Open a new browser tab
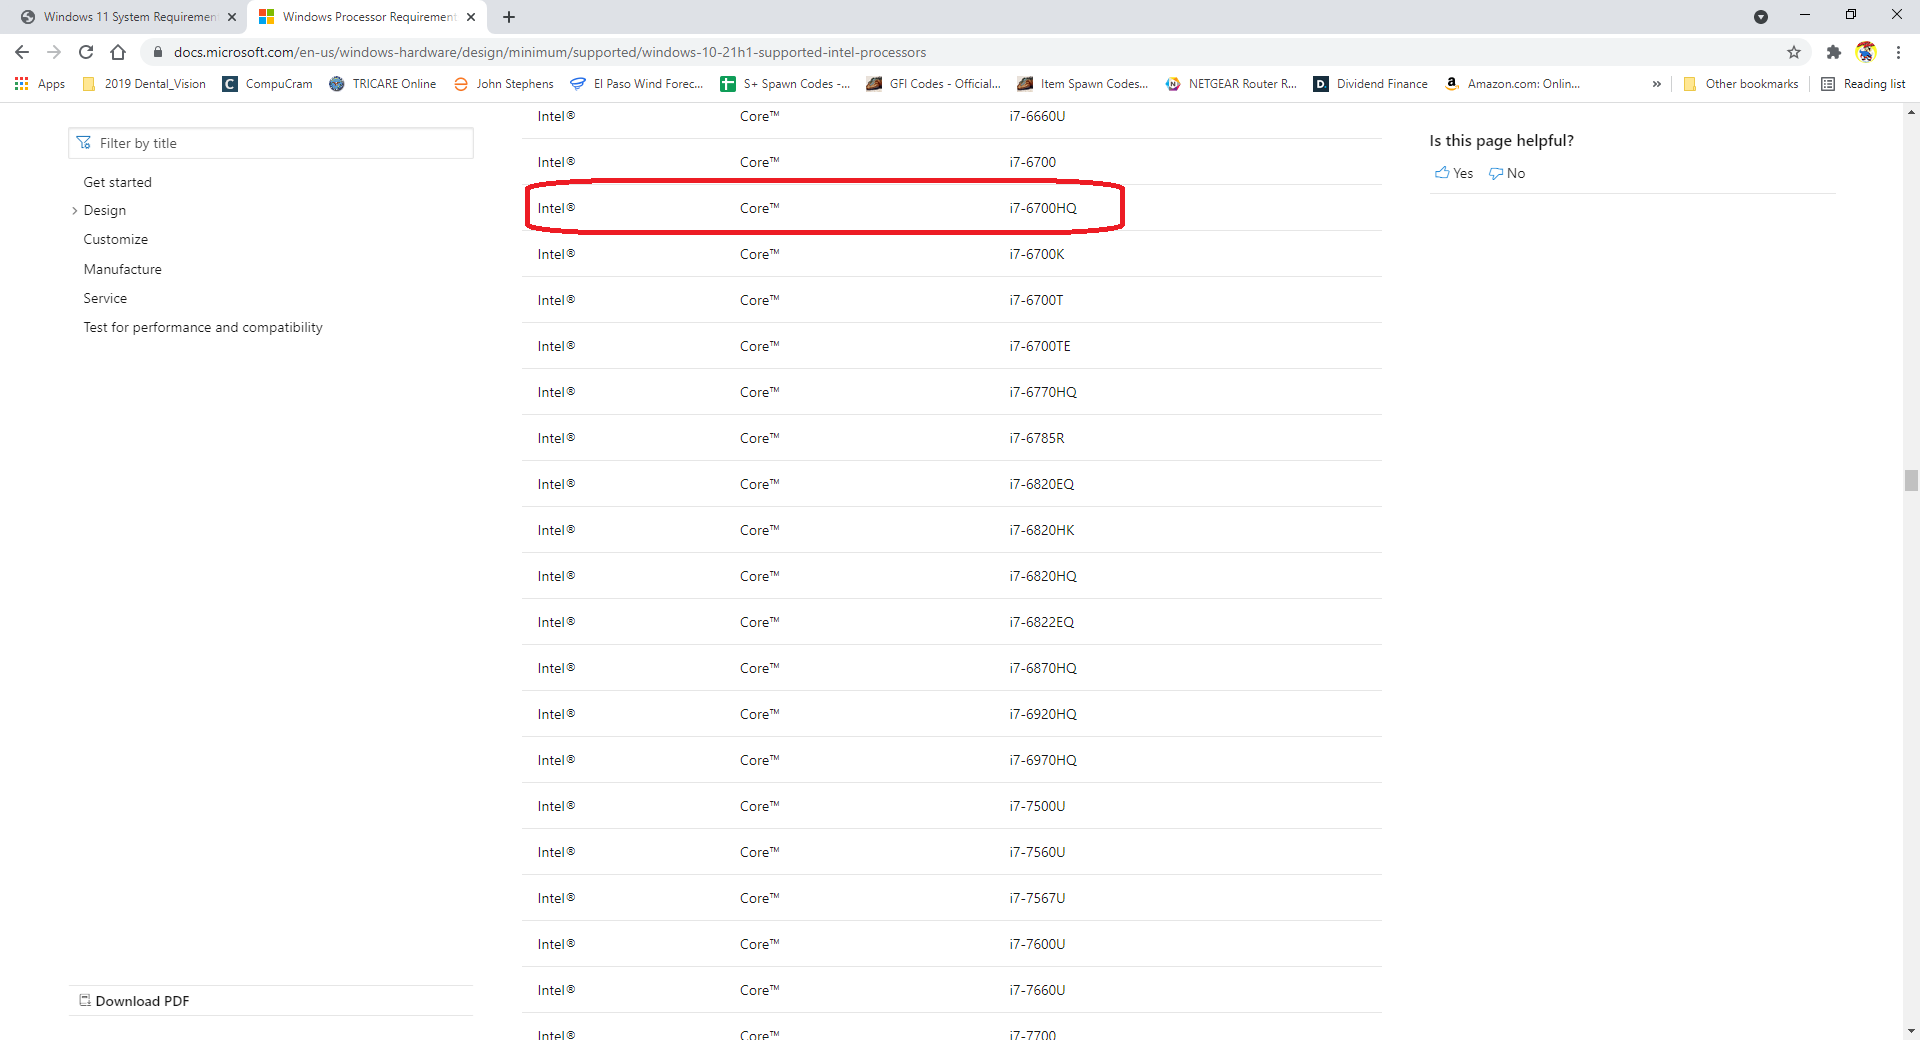 (x=509, y=17)
